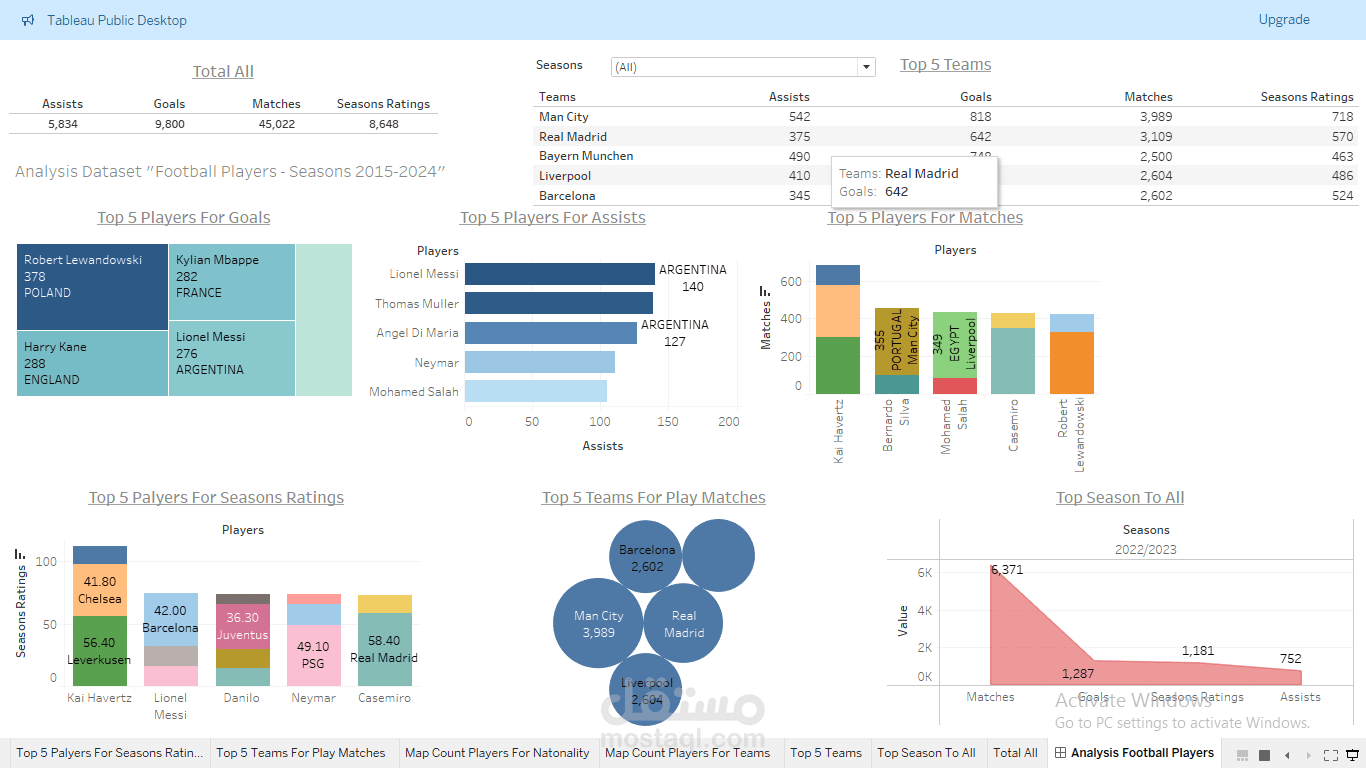Click the Man City row in the teams table
This screenshot has height=768, width=1366.
point(945,117)
